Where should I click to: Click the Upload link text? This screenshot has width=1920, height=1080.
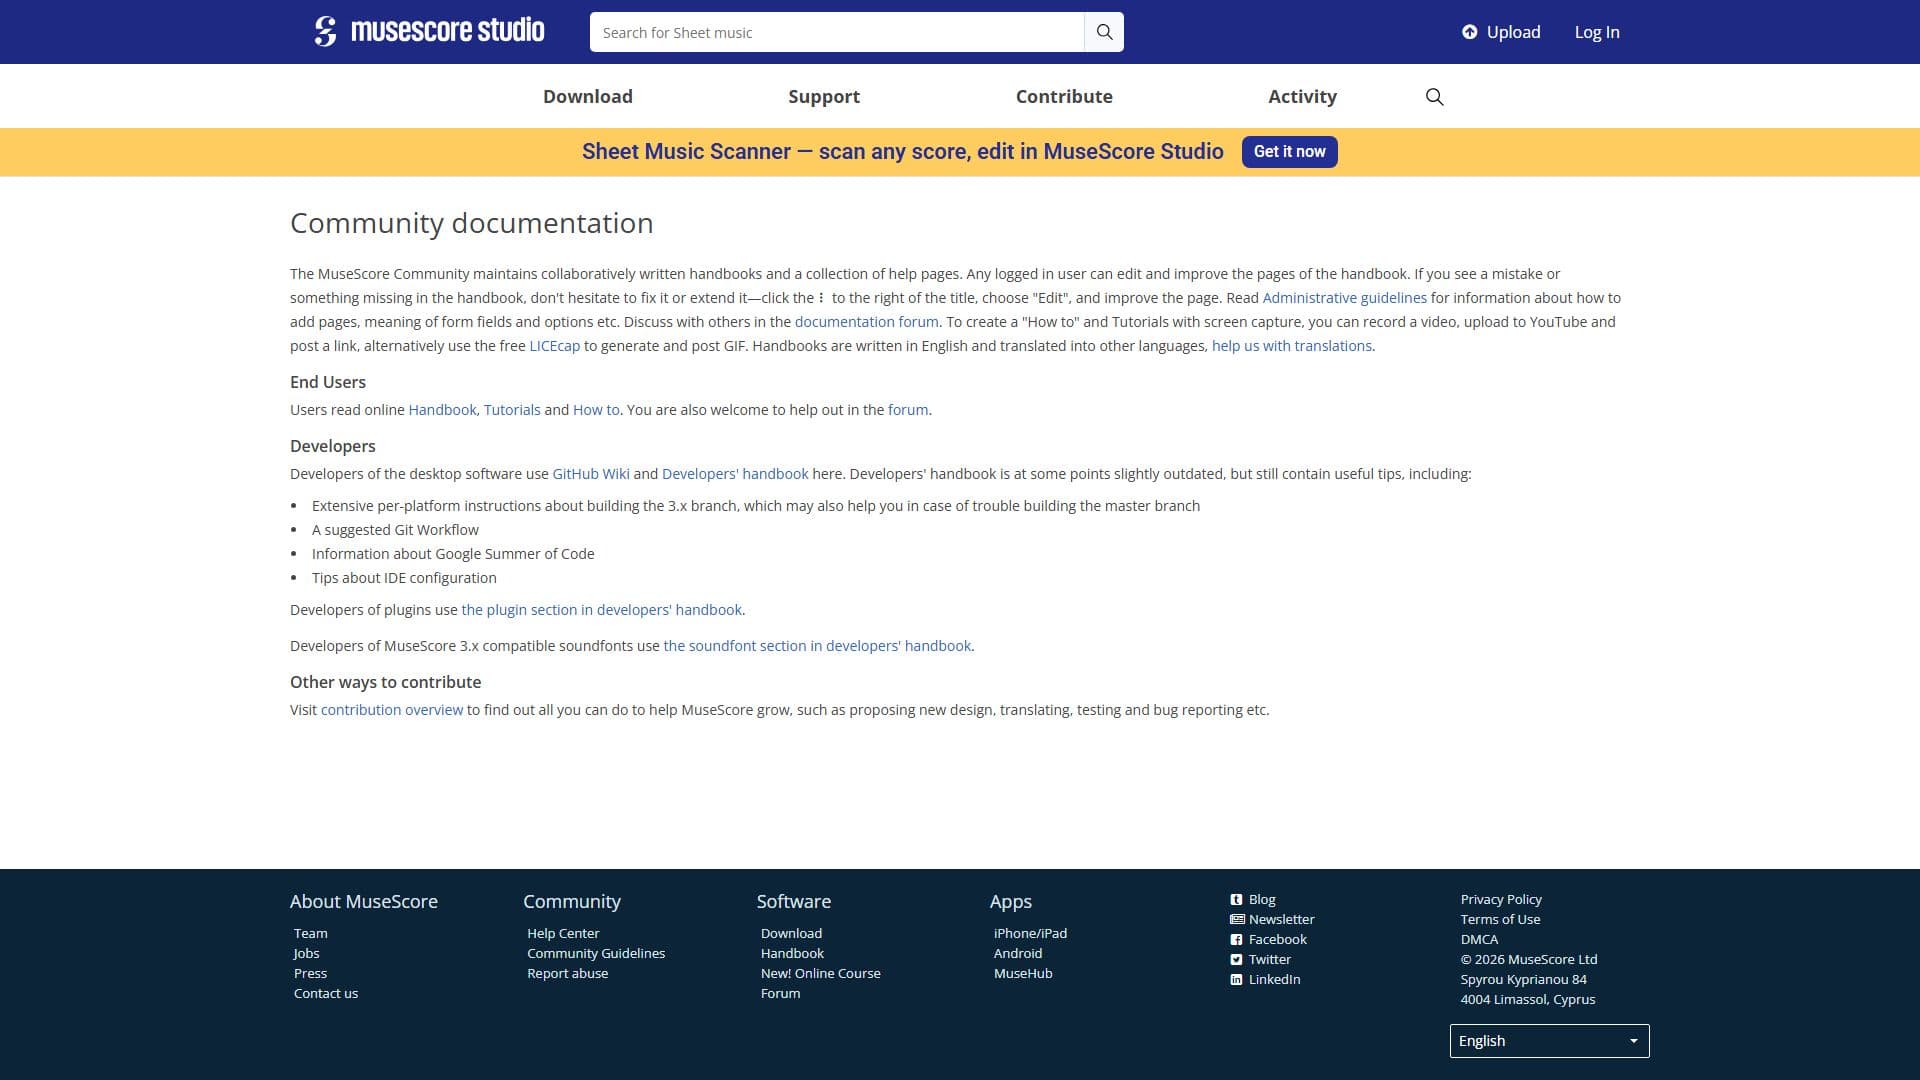point(1513,32)
